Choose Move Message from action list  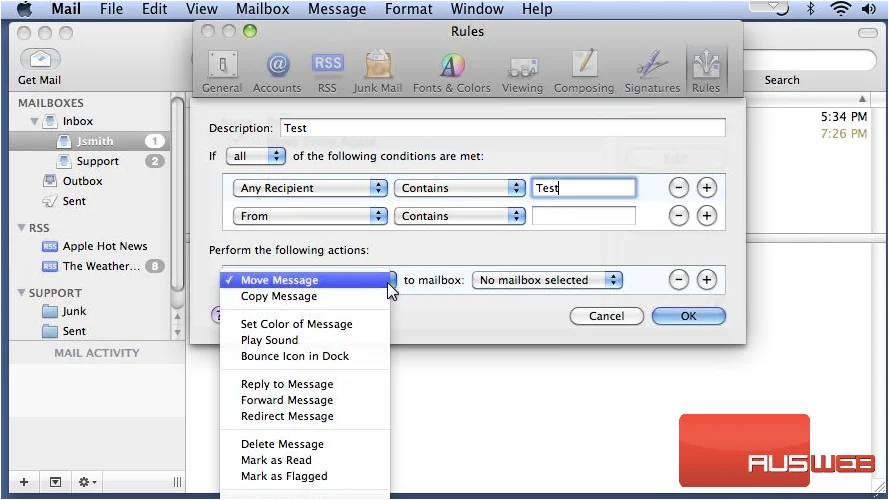[x=305, y=280]
